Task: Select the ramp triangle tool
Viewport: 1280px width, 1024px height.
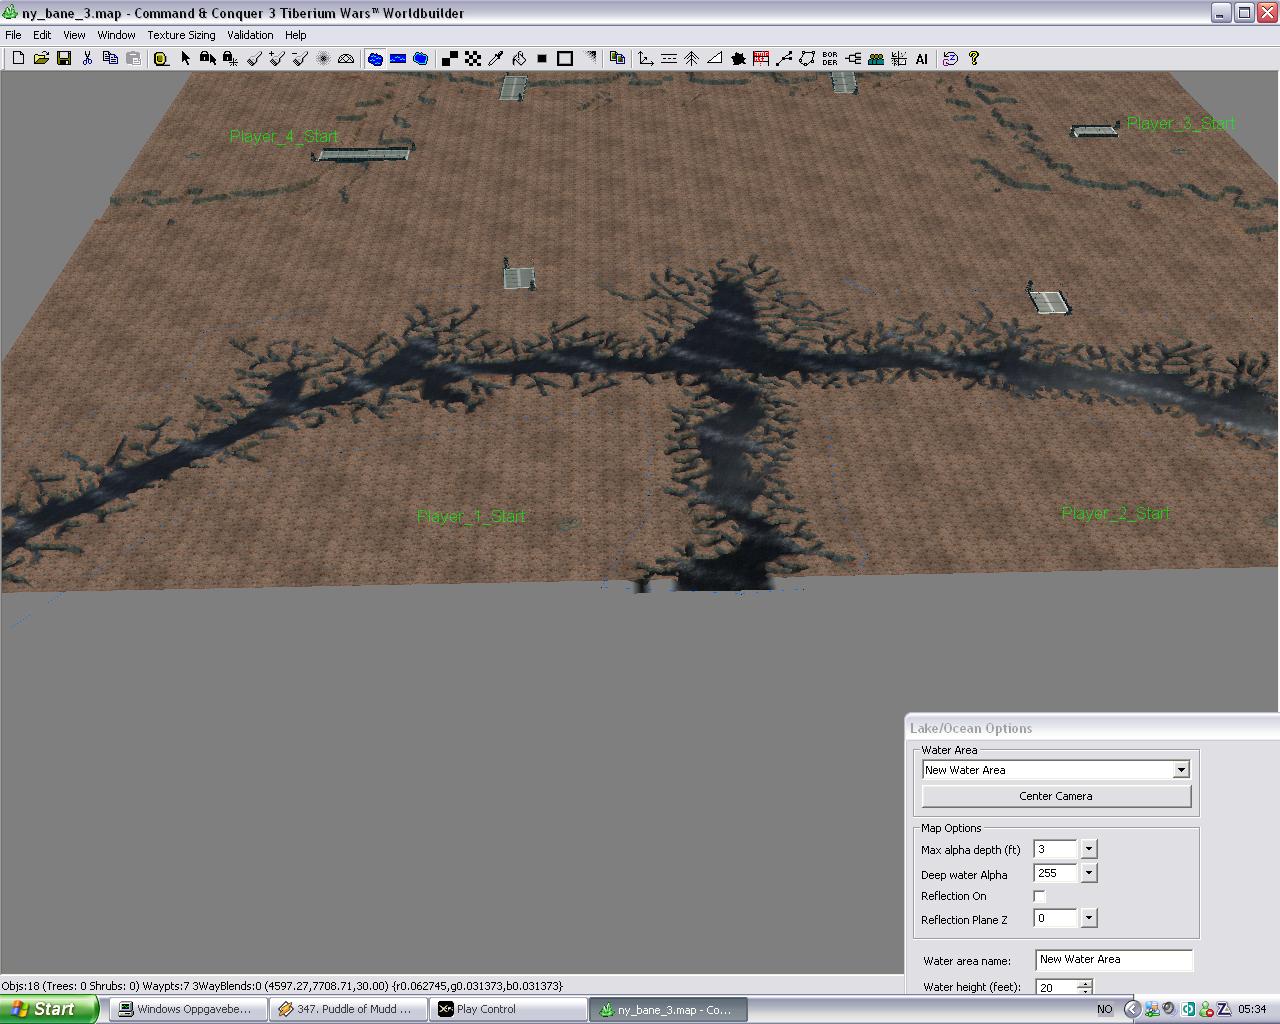Action: [714, 59]
